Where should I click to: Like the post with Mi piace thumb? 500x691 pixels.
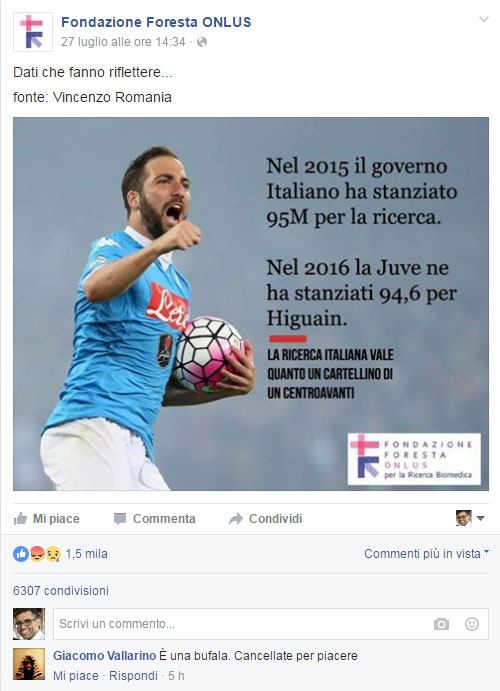pos(47,519)
